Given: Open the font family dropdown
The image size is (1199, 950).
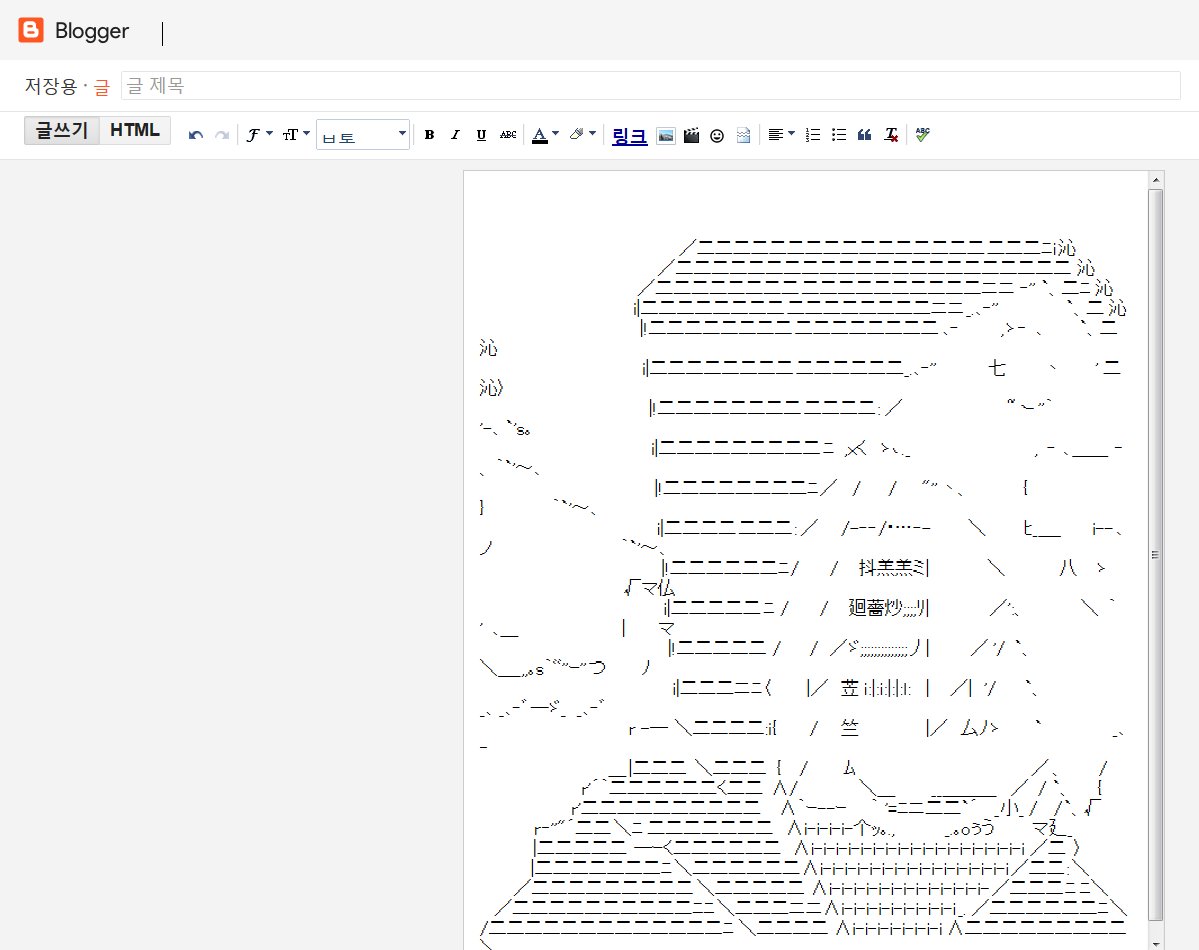Looking at the screenshot, I should point(259,135).
